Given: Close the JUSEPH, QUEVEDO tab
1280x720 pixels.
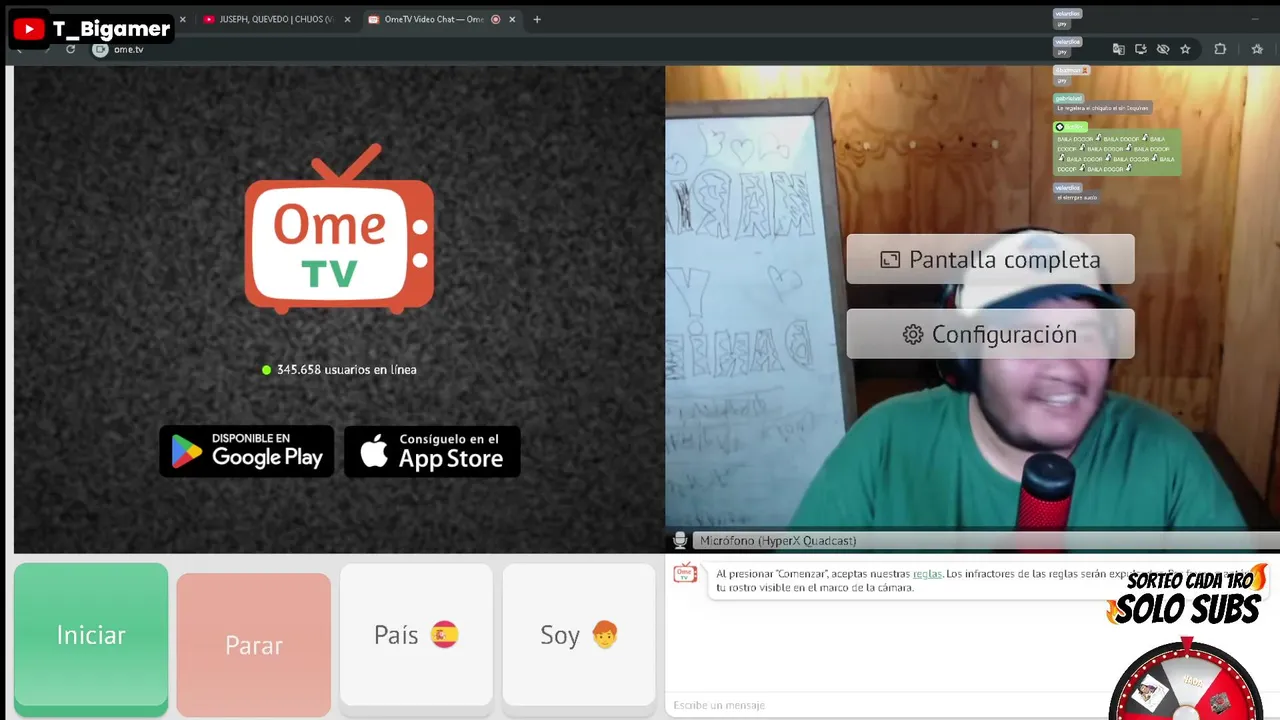Looking at the screenshot, I should pos(348,19).
